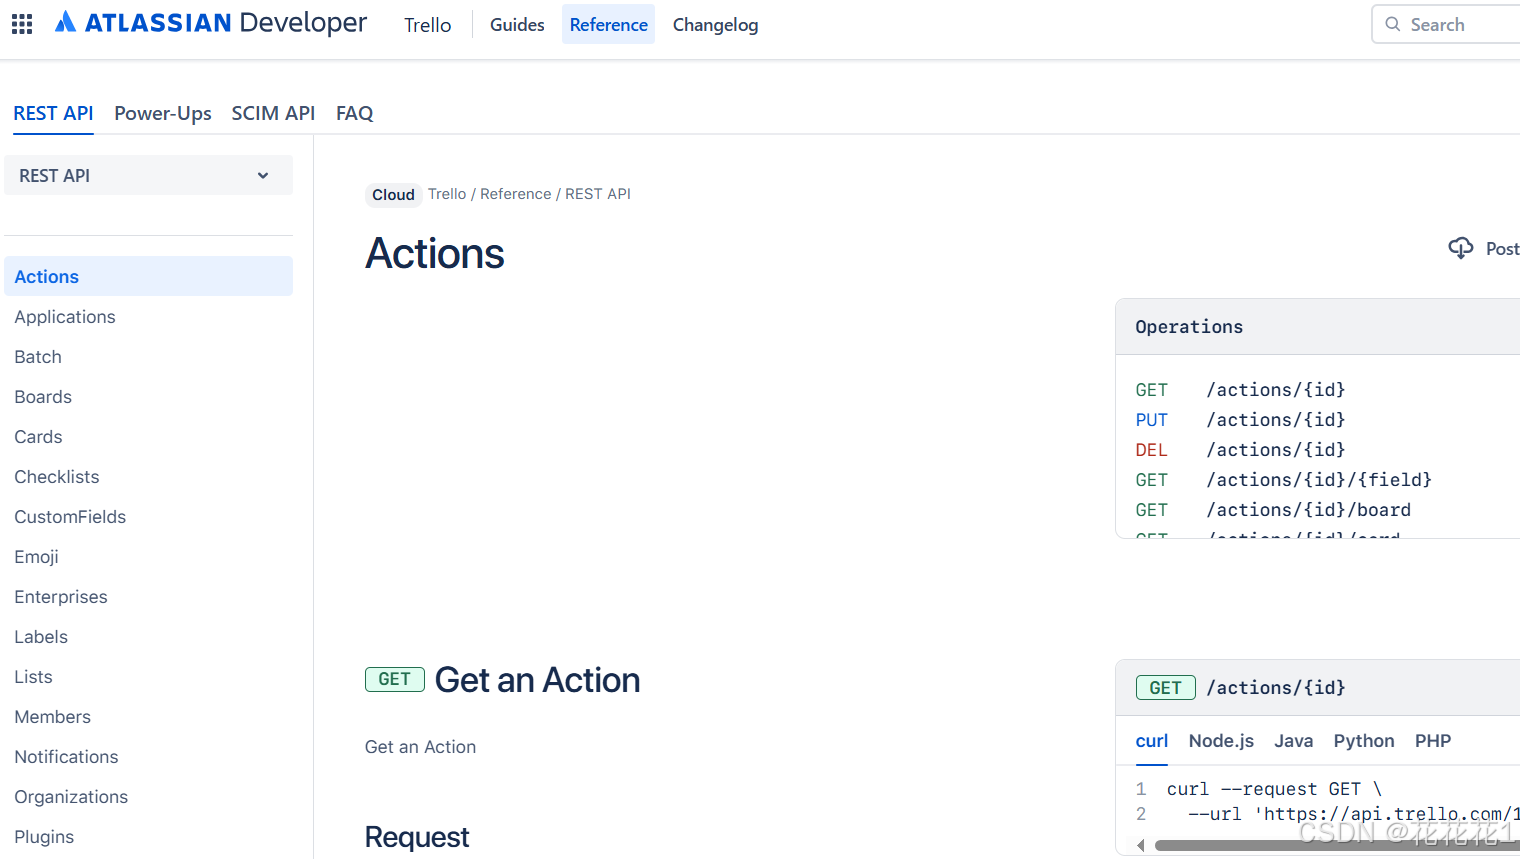Viewport: 1520px width, 859px height.
Task: Select the Reference nav item
Action: [609, 25]
